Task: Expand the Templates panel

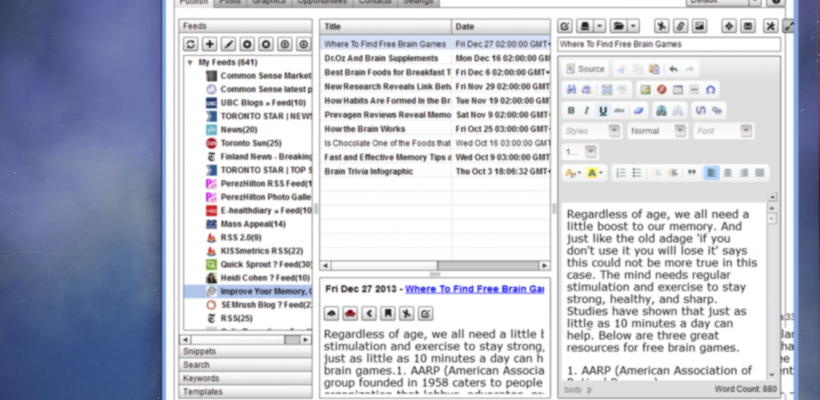Action: 245,392
